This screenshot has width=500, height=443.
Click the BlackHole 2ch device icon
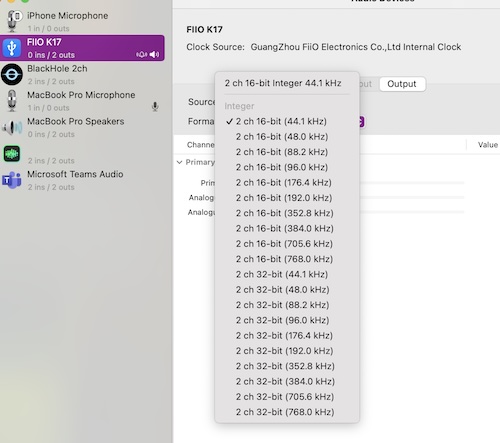click(x=12, y=74)
